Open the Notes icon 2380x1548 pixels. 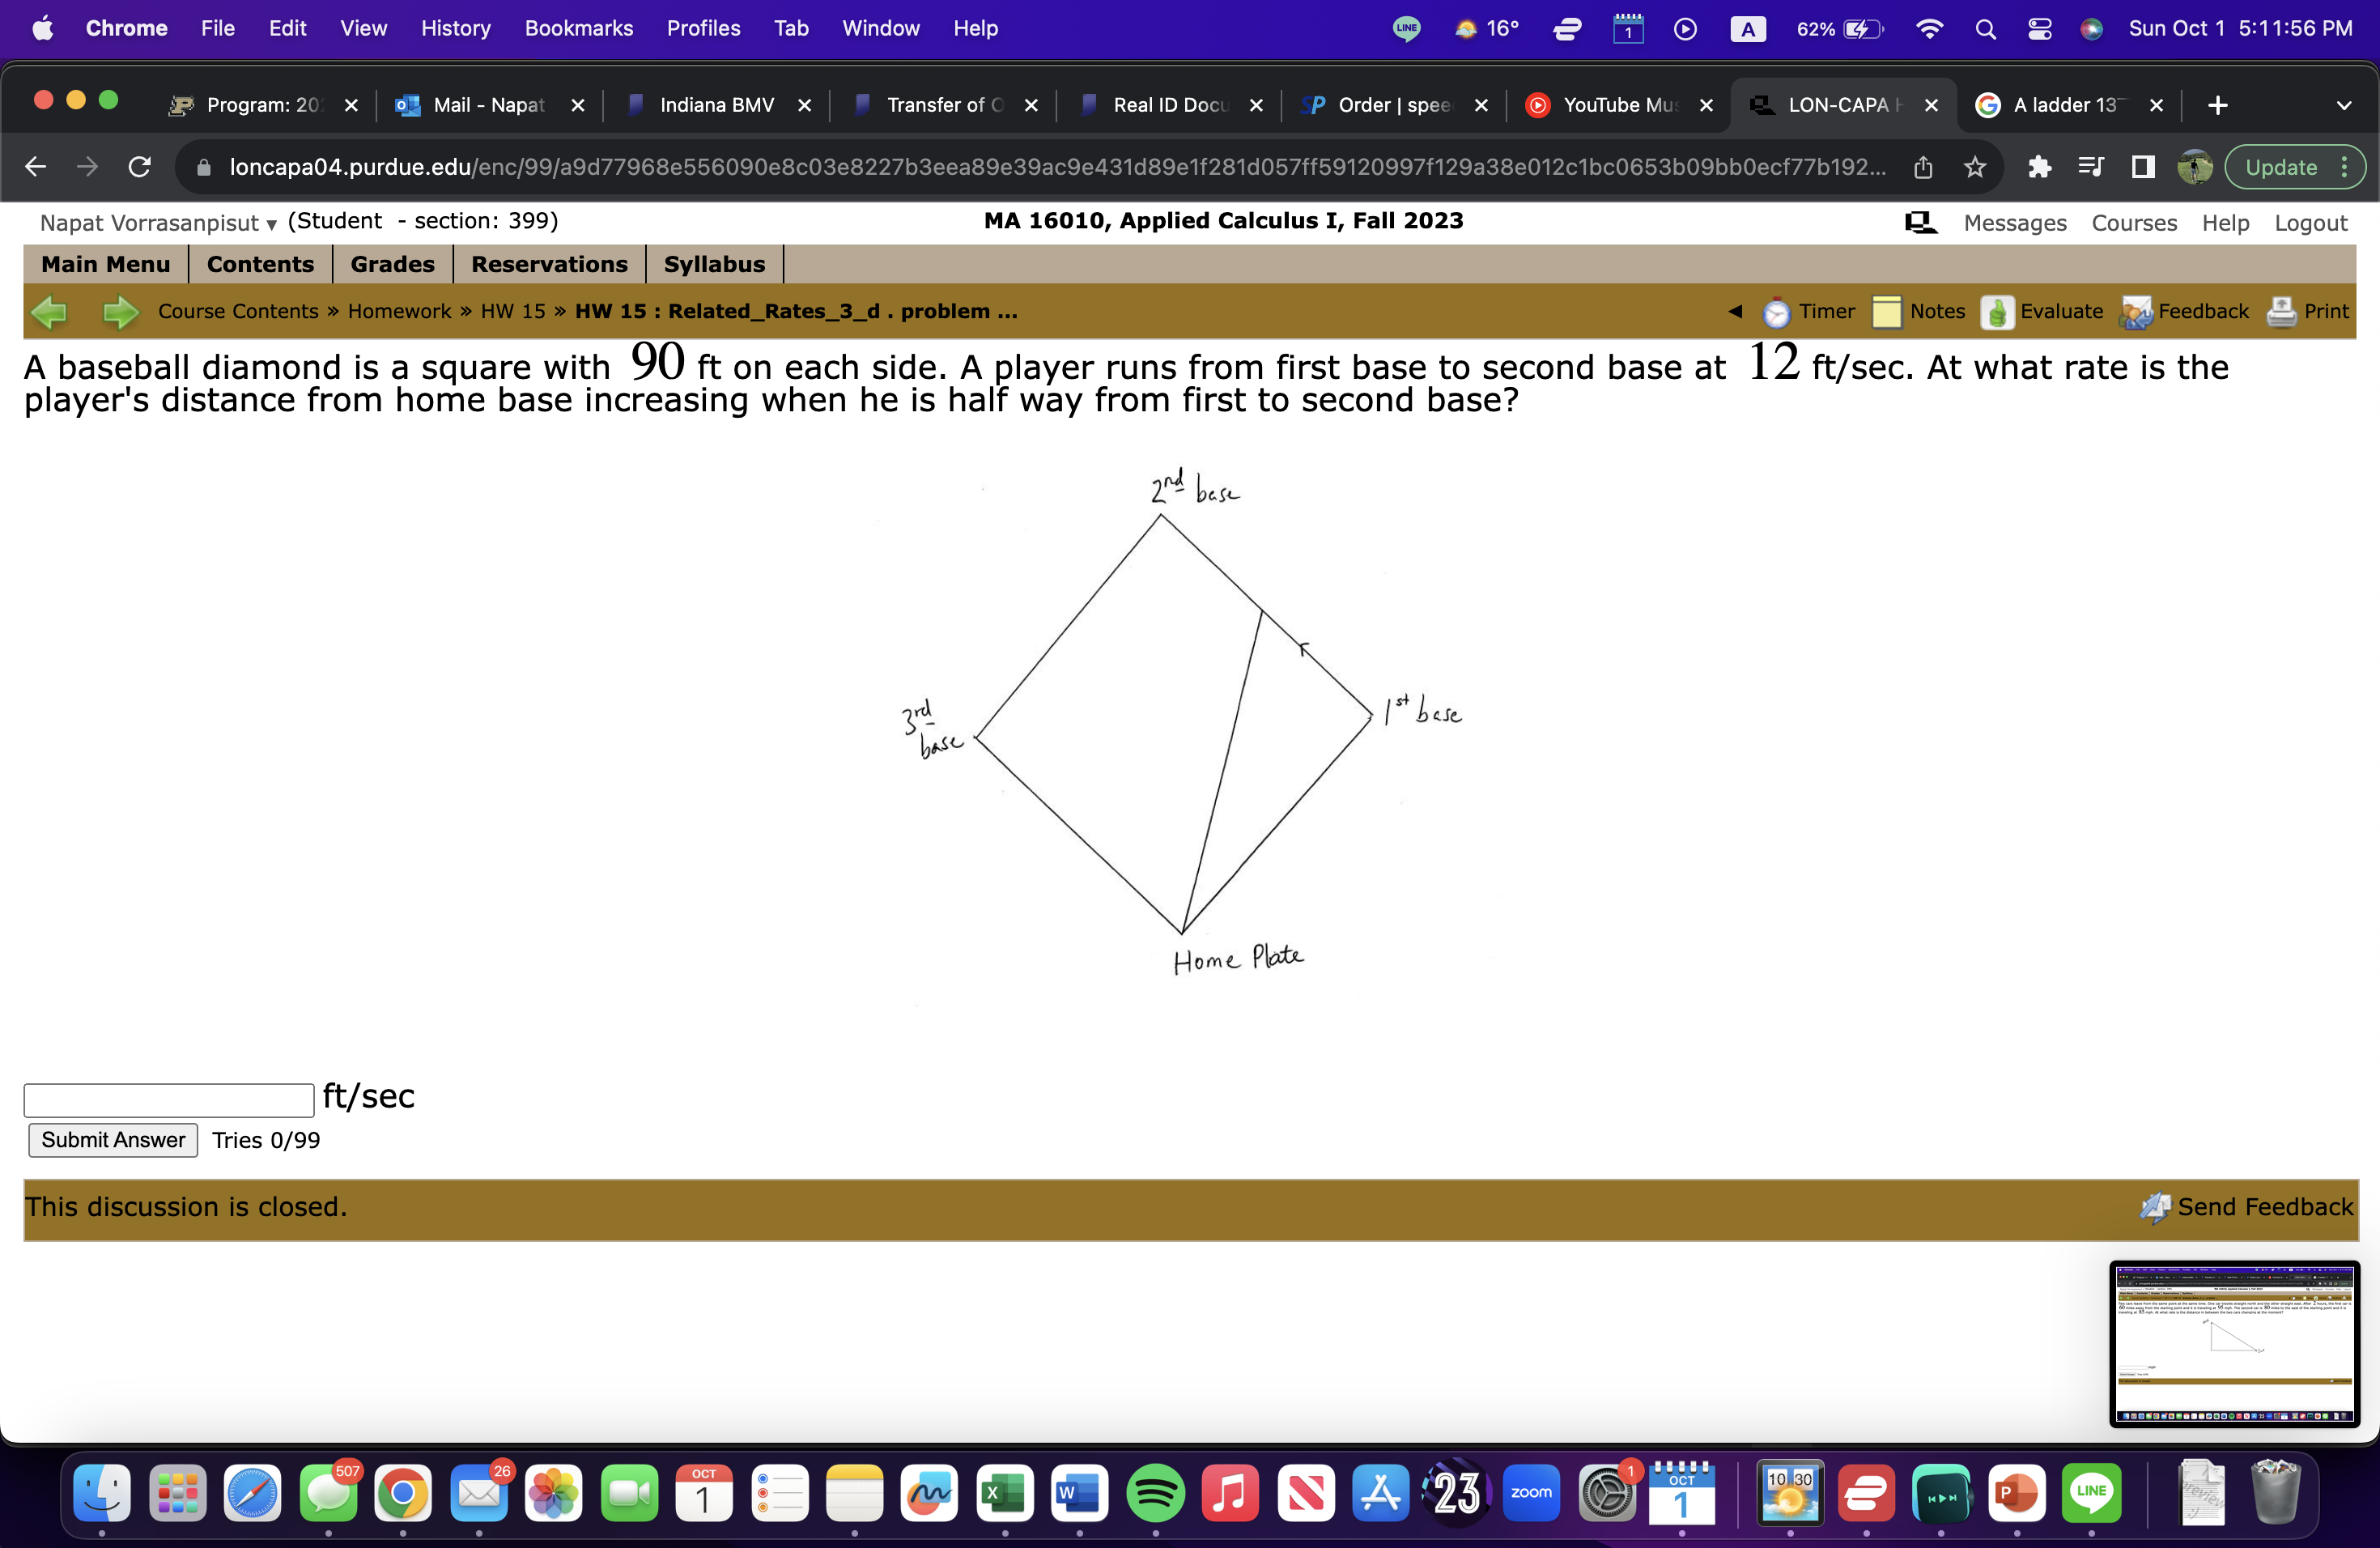[1886, 312]
